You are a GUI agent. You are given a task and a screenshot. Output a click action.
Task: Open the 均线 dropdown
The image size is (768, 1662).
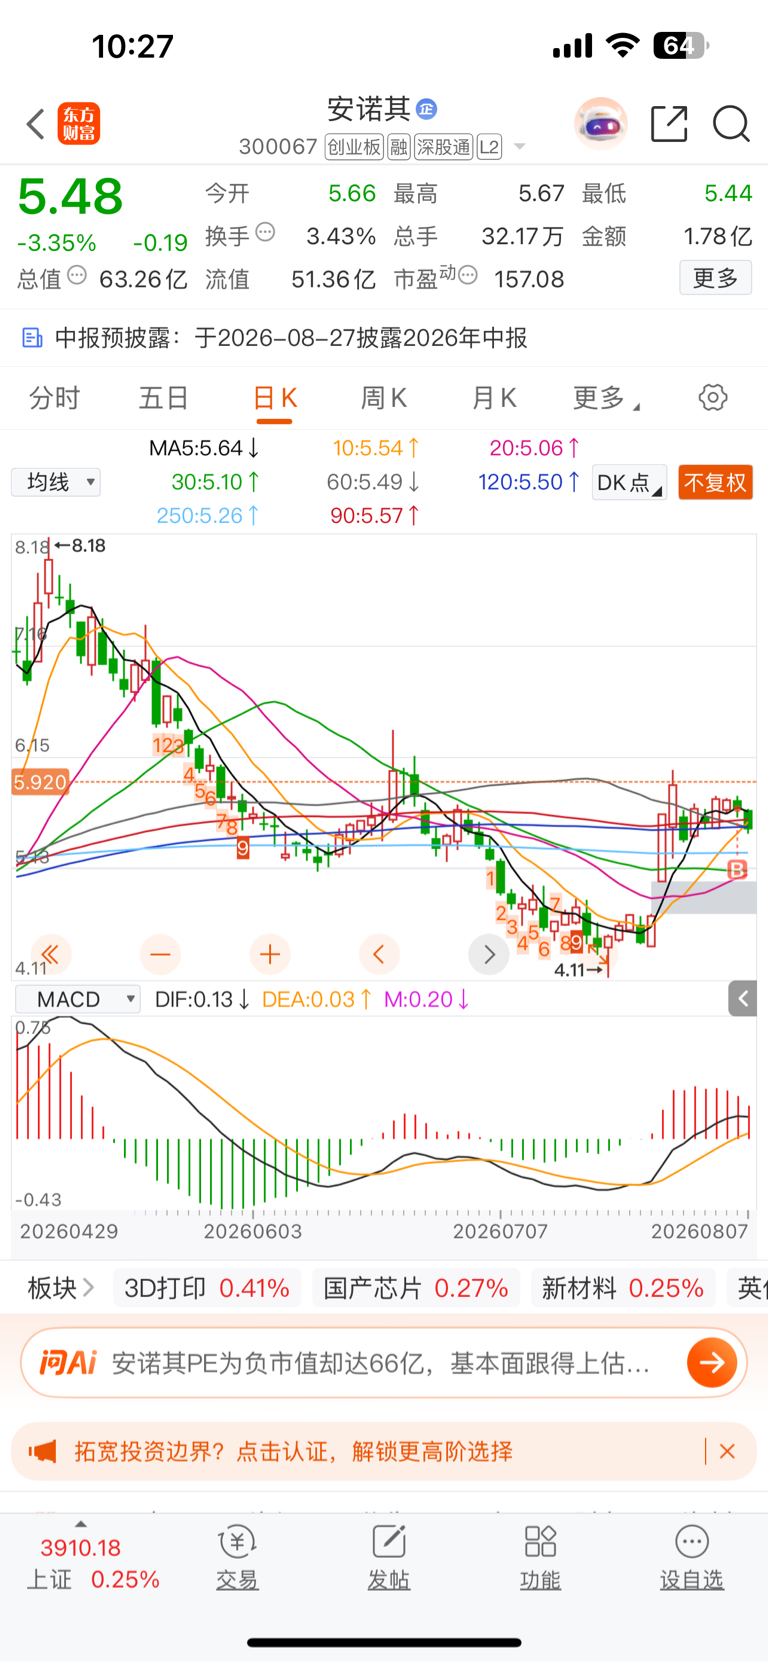pos(56,482)
